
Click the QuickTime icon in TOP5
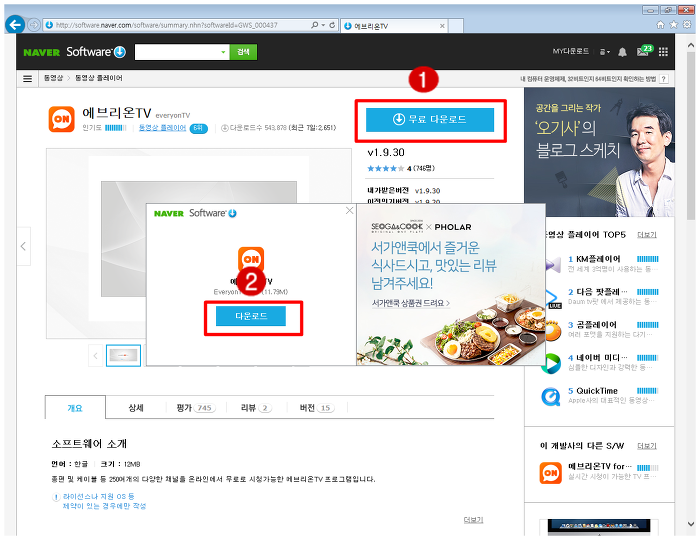click(550, 397)
